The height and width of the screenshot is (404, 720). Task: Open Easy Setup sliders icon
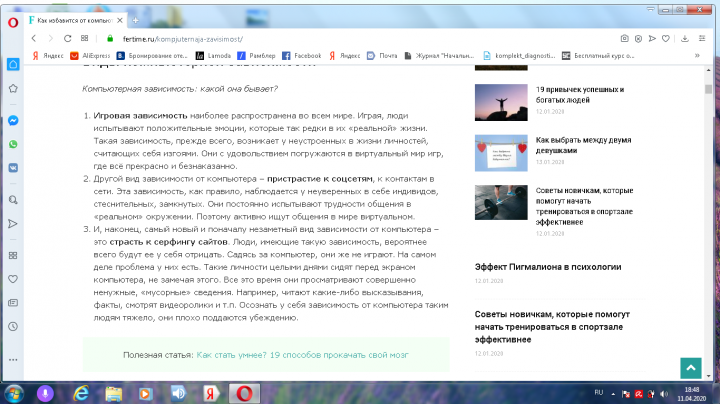[x=702, y=39]
